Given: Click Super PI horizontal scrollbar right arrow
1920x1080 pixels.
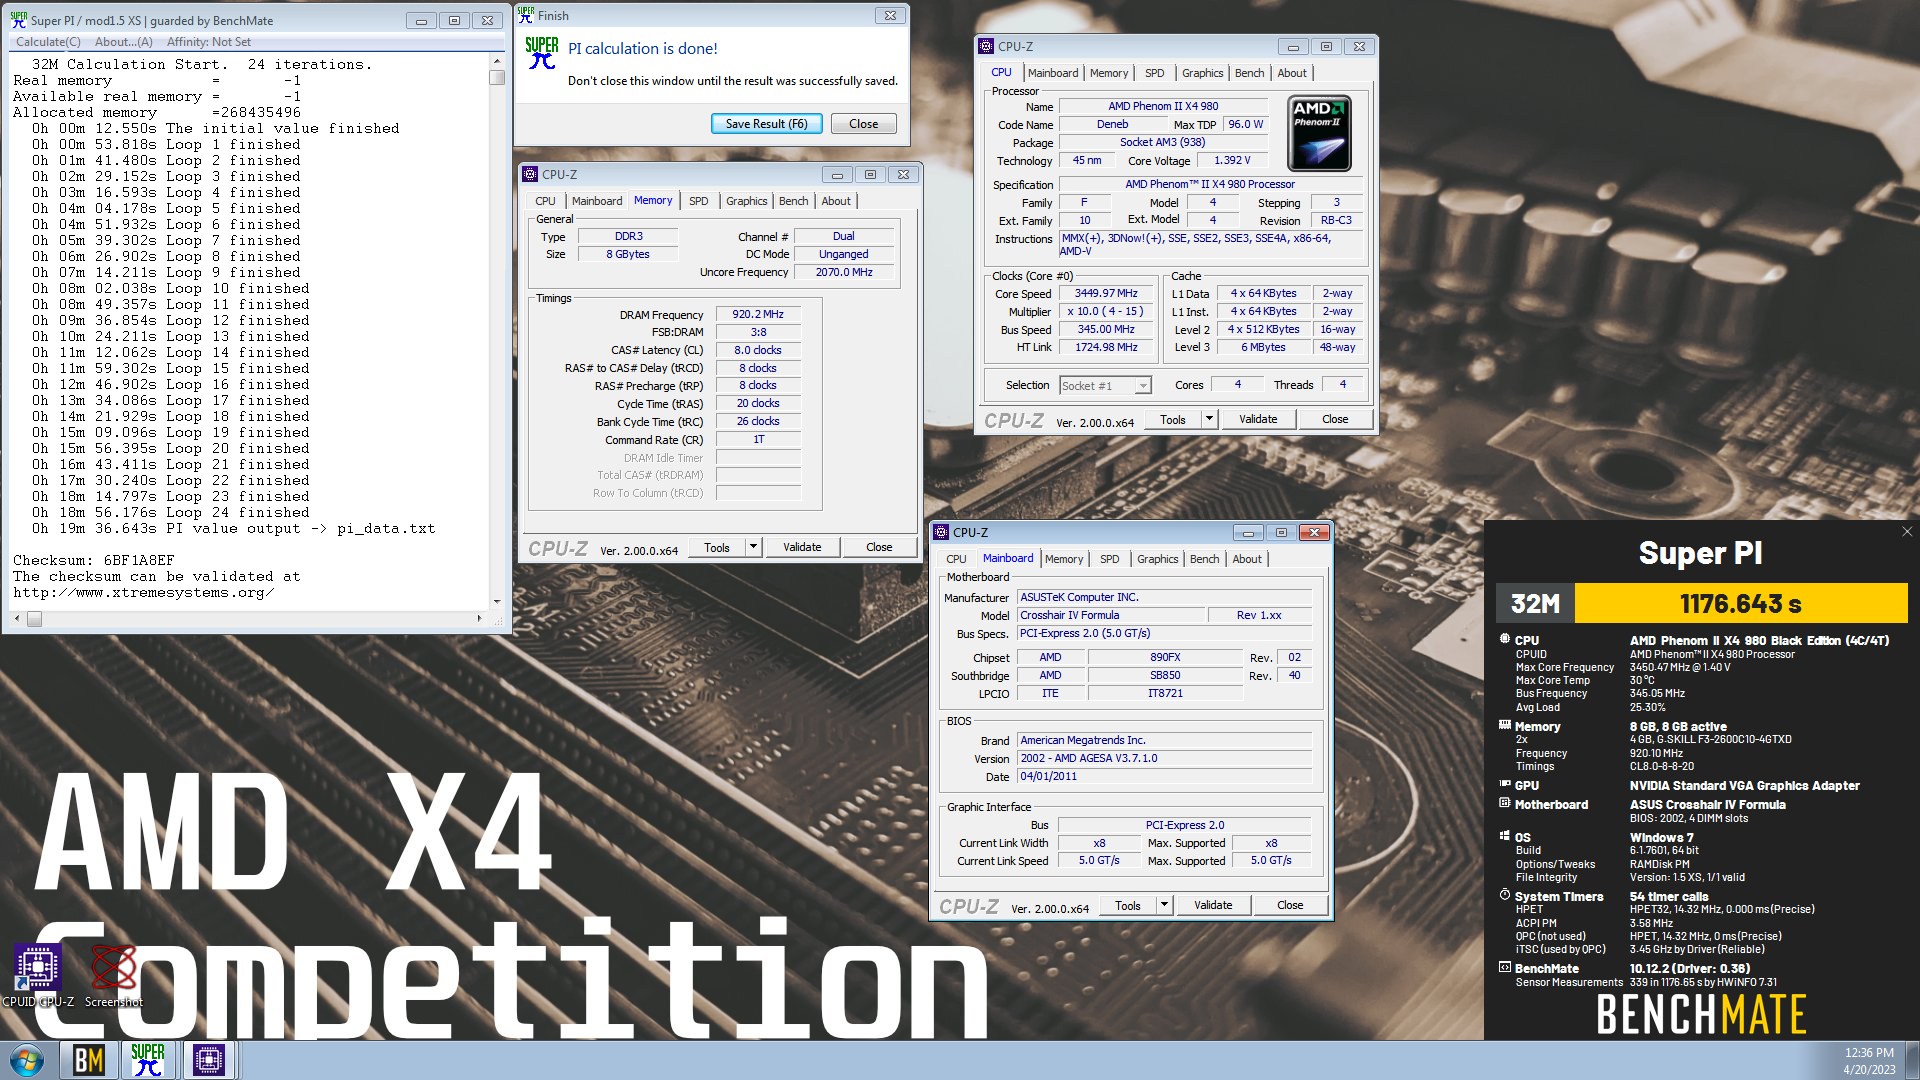Looking at the screenshot, I should tap(480, 619).
